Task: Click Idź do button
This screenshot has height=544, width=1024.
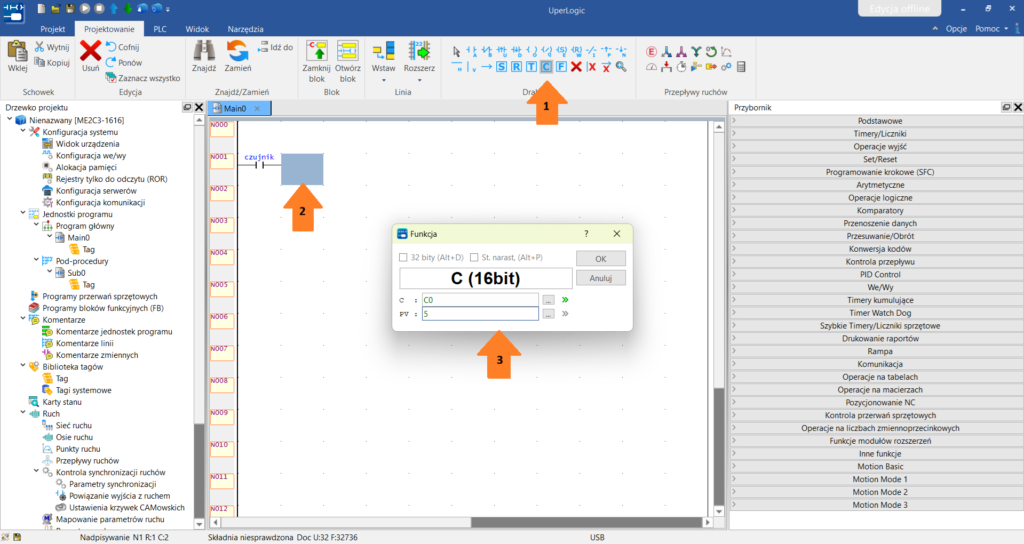Action: click(276, 47)
